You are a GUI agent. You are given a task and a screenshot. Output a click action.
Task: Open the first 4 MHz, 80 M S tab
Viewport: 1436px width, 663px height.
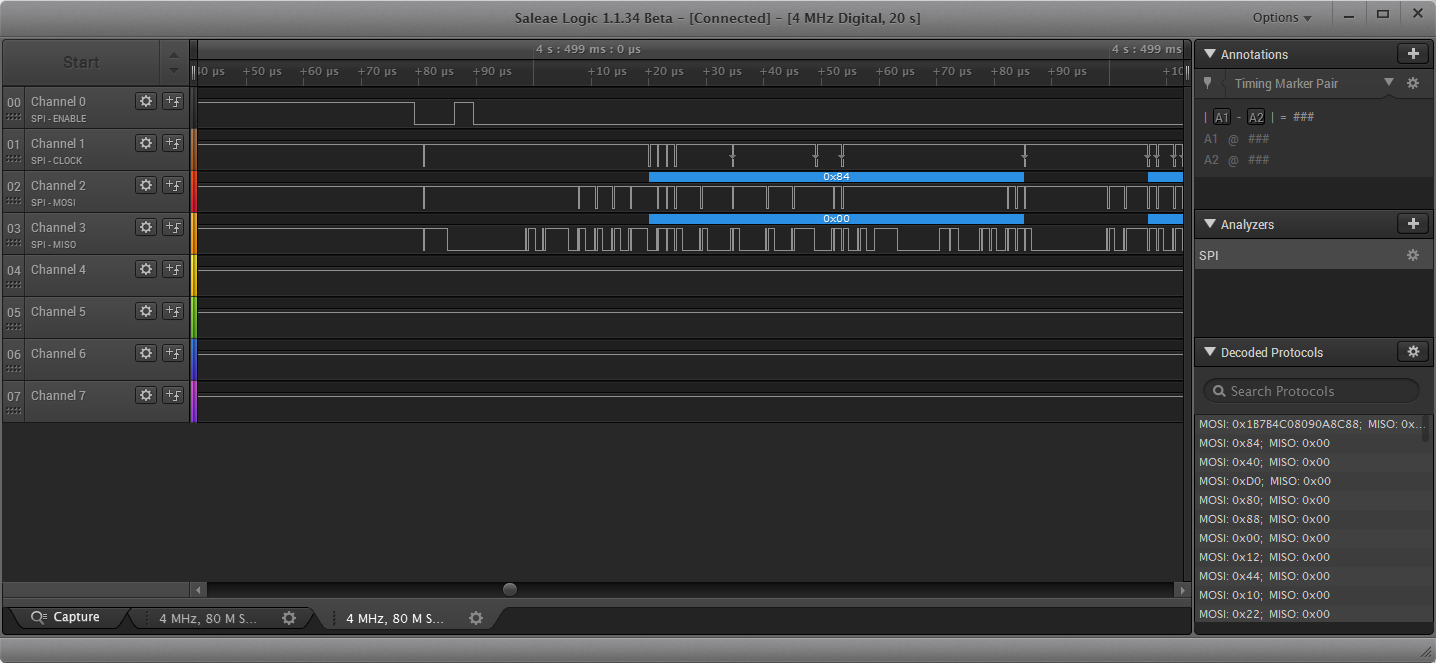pyautogui.click(x=208, y=618)
